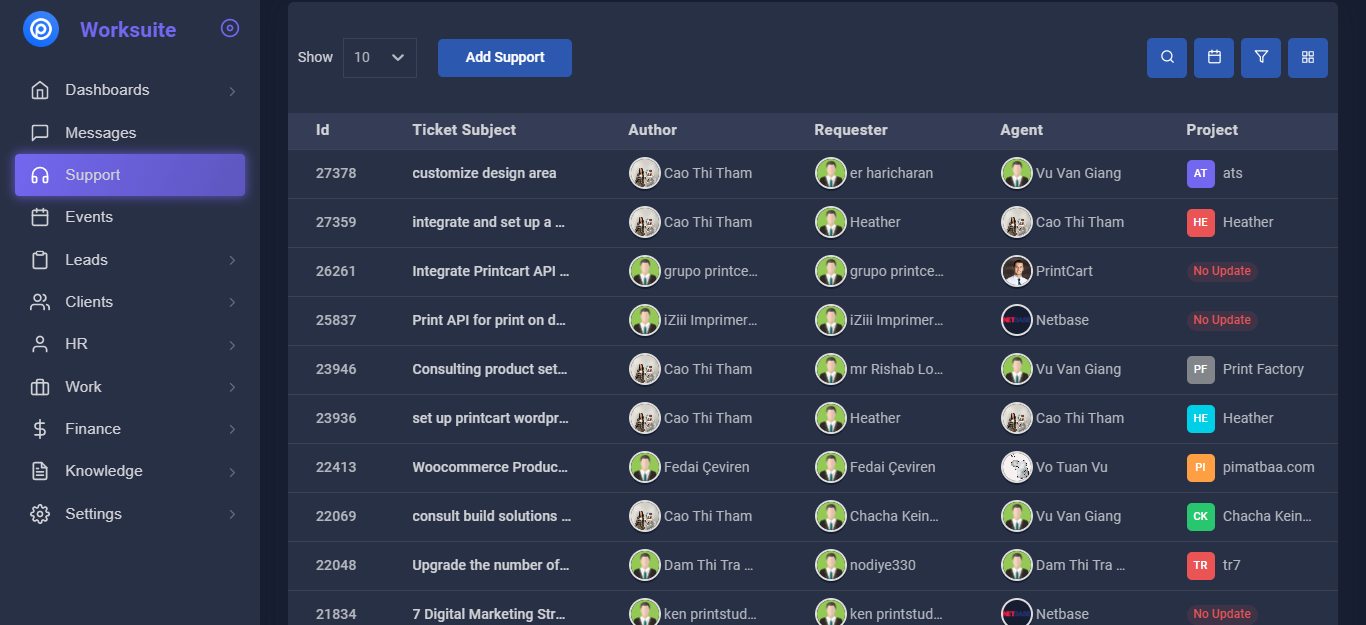
Task: Click the Worksuite logo icon
Action: [x=41, y=30]
